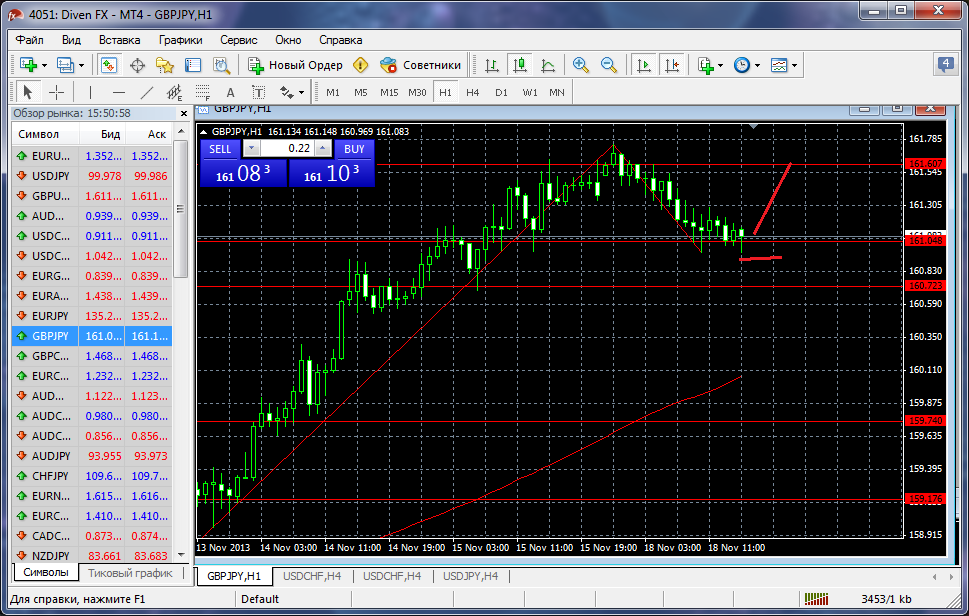Toggle the Data Window crosshair-circle icon
This screenshot has height=616, width=969.
pos(137,65)
